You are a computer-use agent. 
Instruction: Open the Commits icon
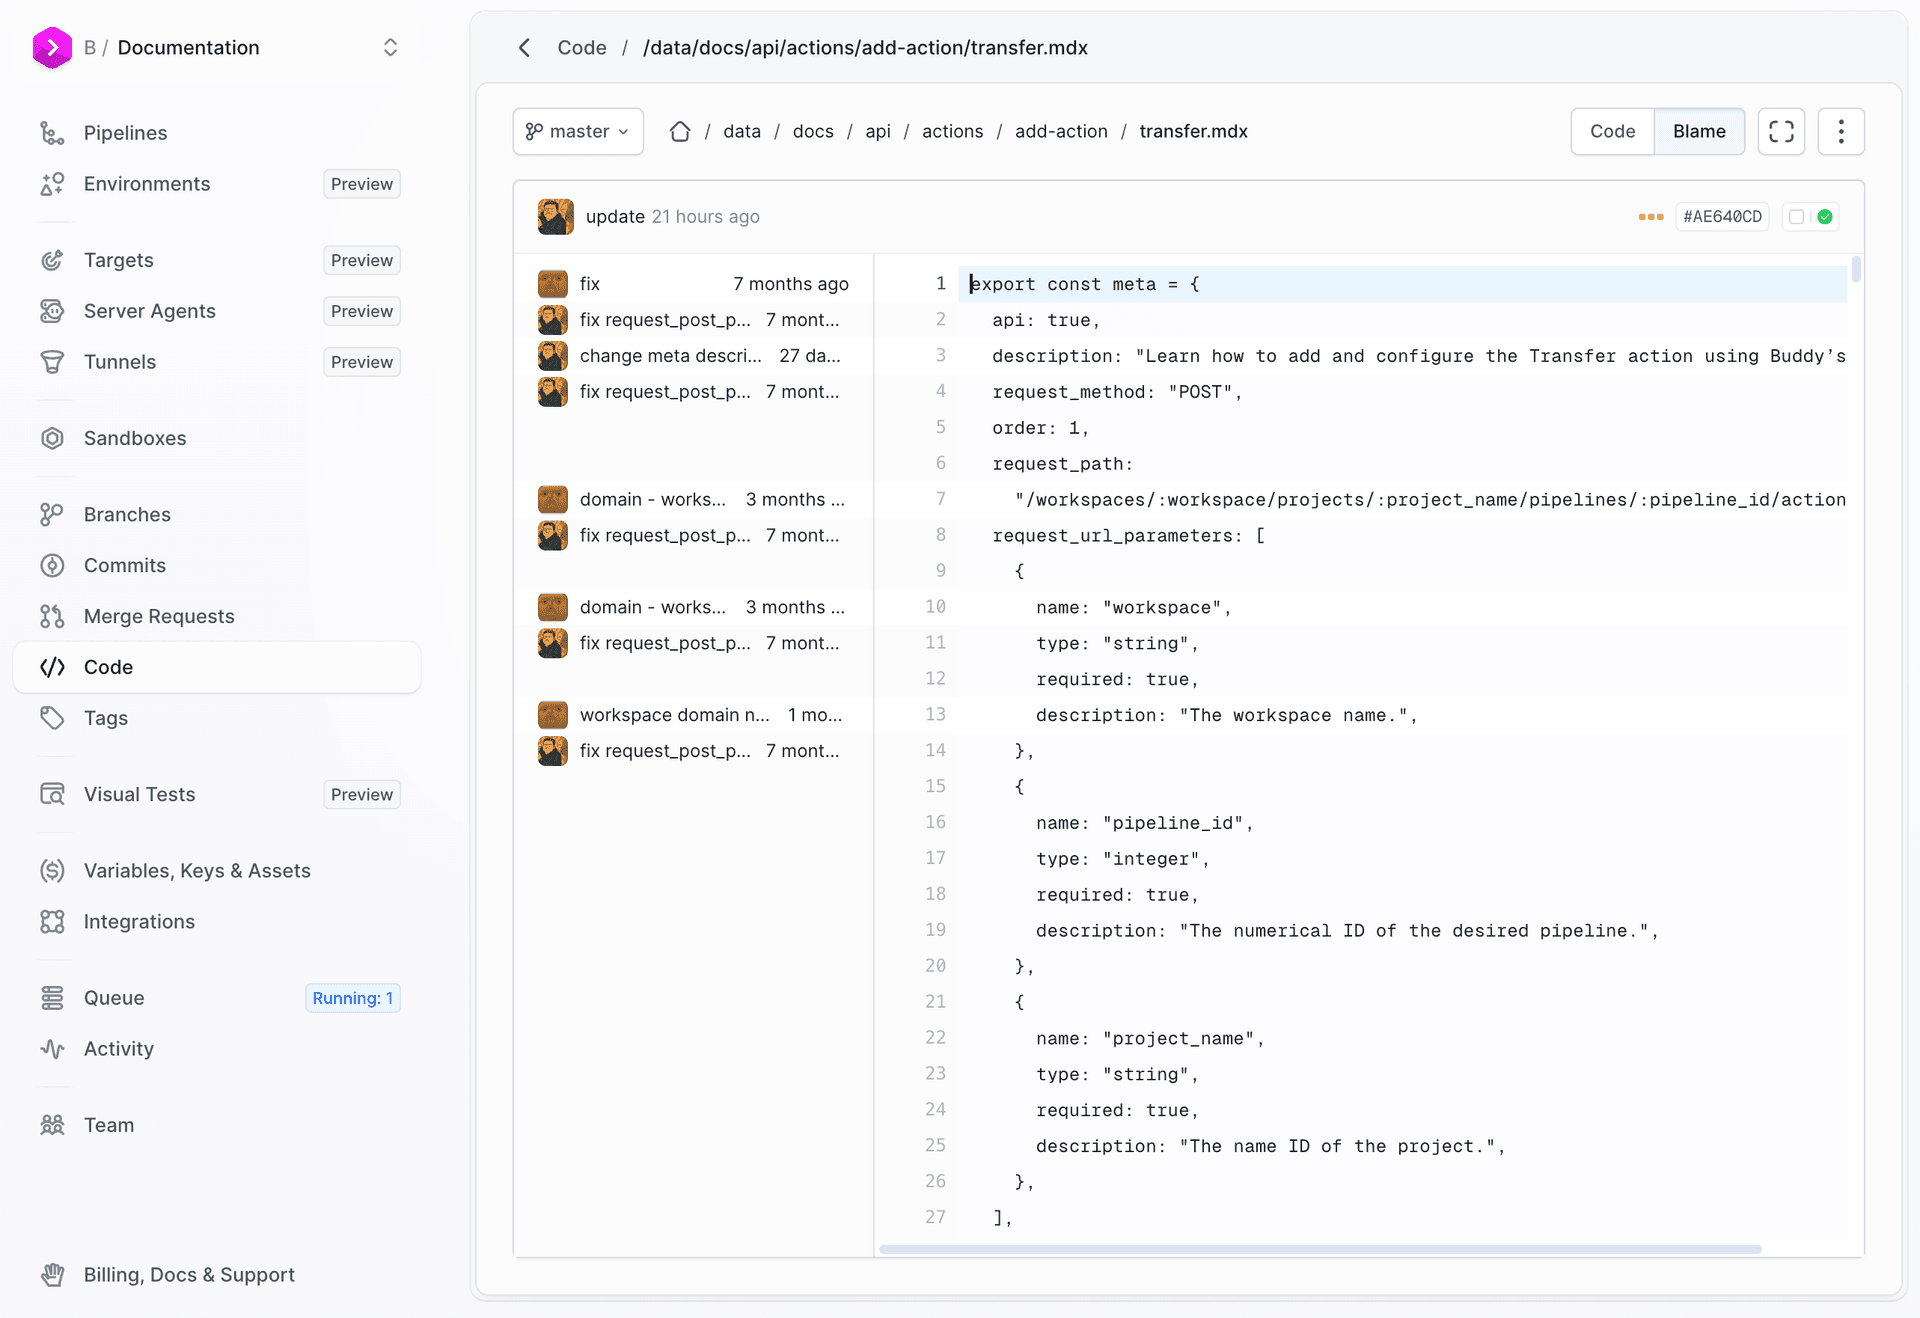52,565
